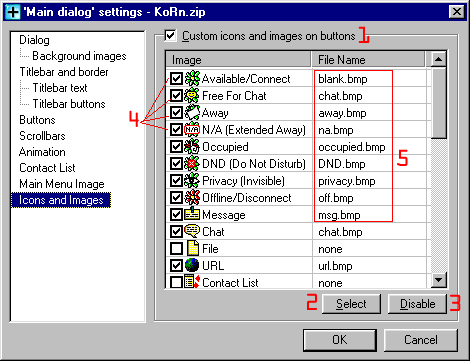Click the Privacy Invisible flower icon
The image size is (470, 361).
click(192, 181)
